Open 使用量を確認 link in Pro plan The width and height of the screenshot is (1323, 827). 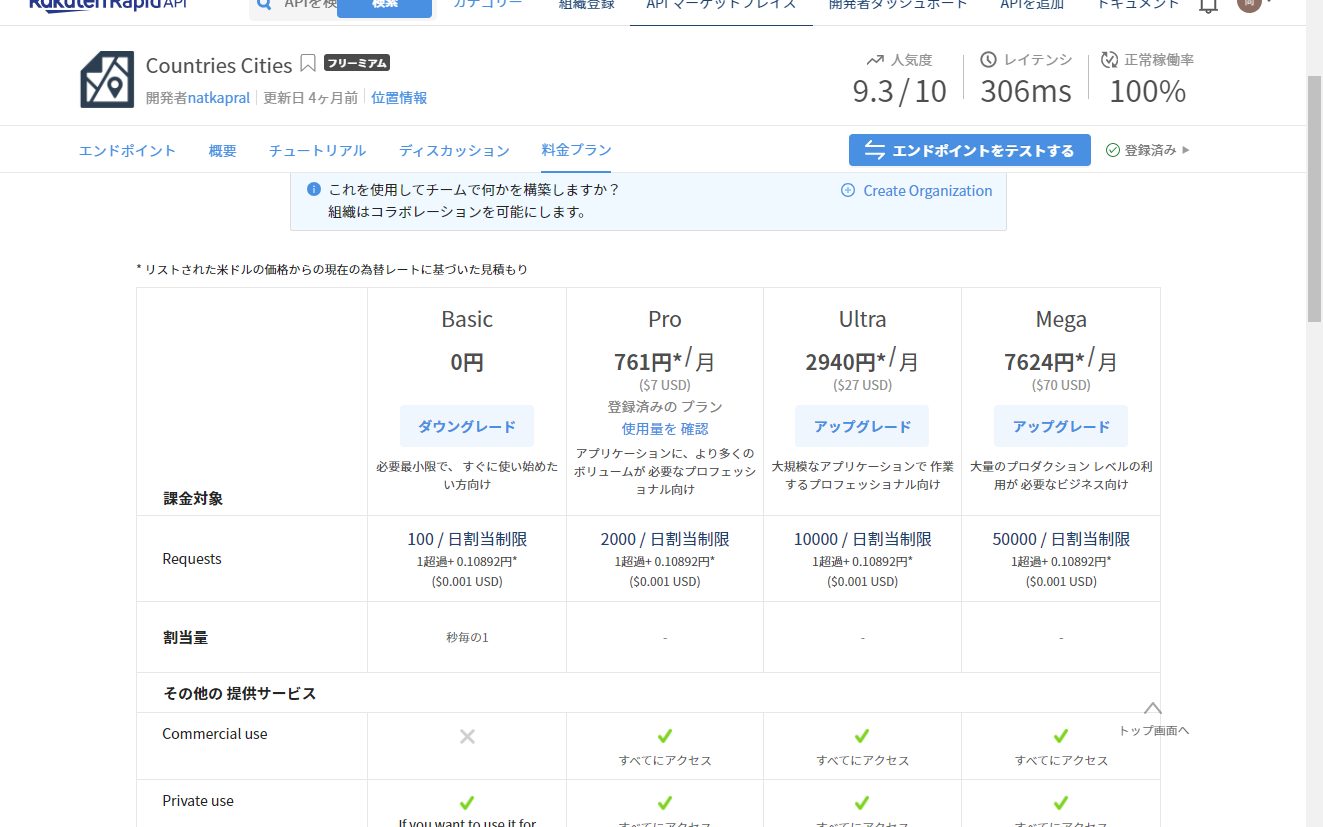coord(665,429)
